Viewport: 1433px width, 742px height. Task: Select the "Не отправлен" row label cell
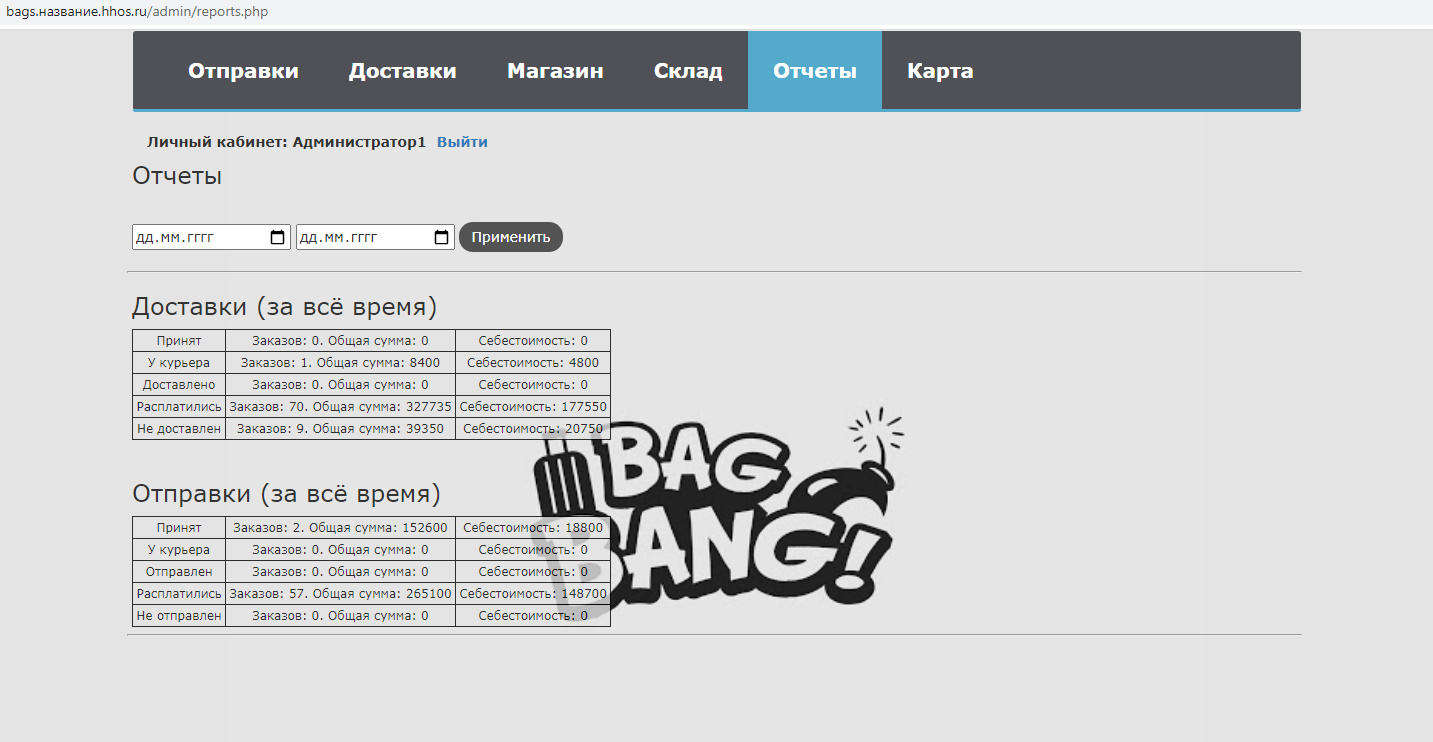click(179, 616)
